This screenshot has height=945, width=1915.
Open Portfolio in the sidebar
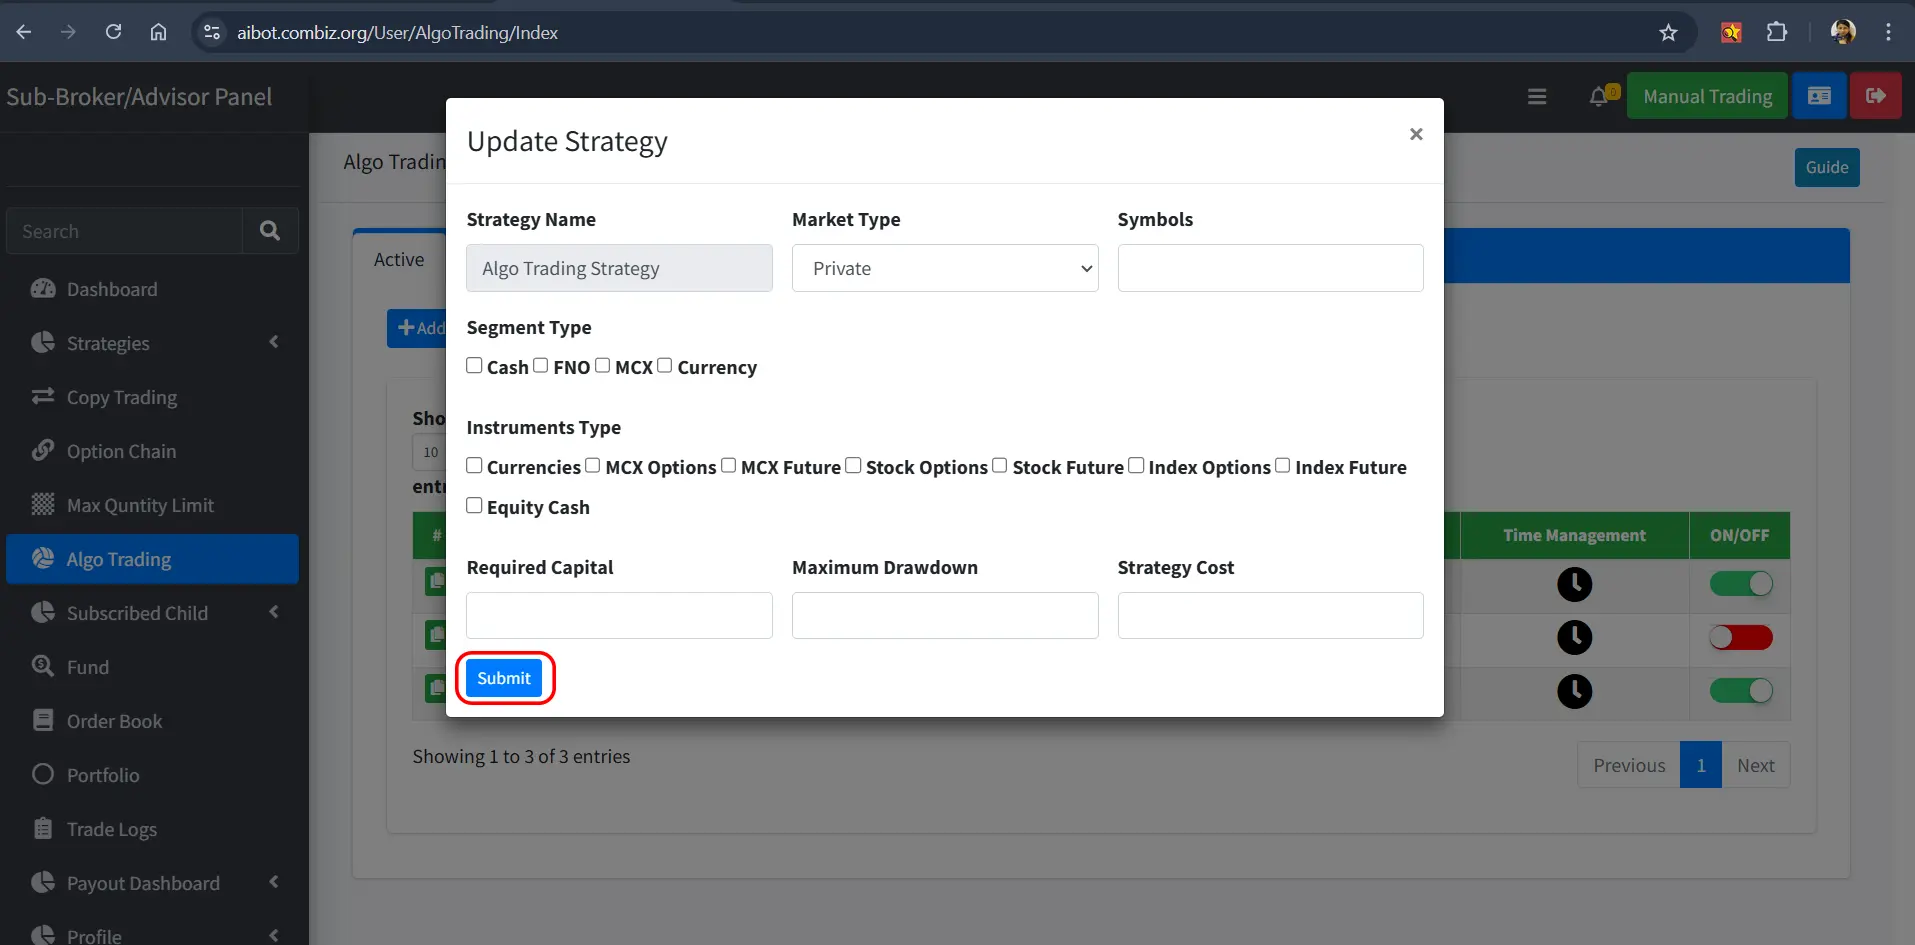(x=152, y=774)
